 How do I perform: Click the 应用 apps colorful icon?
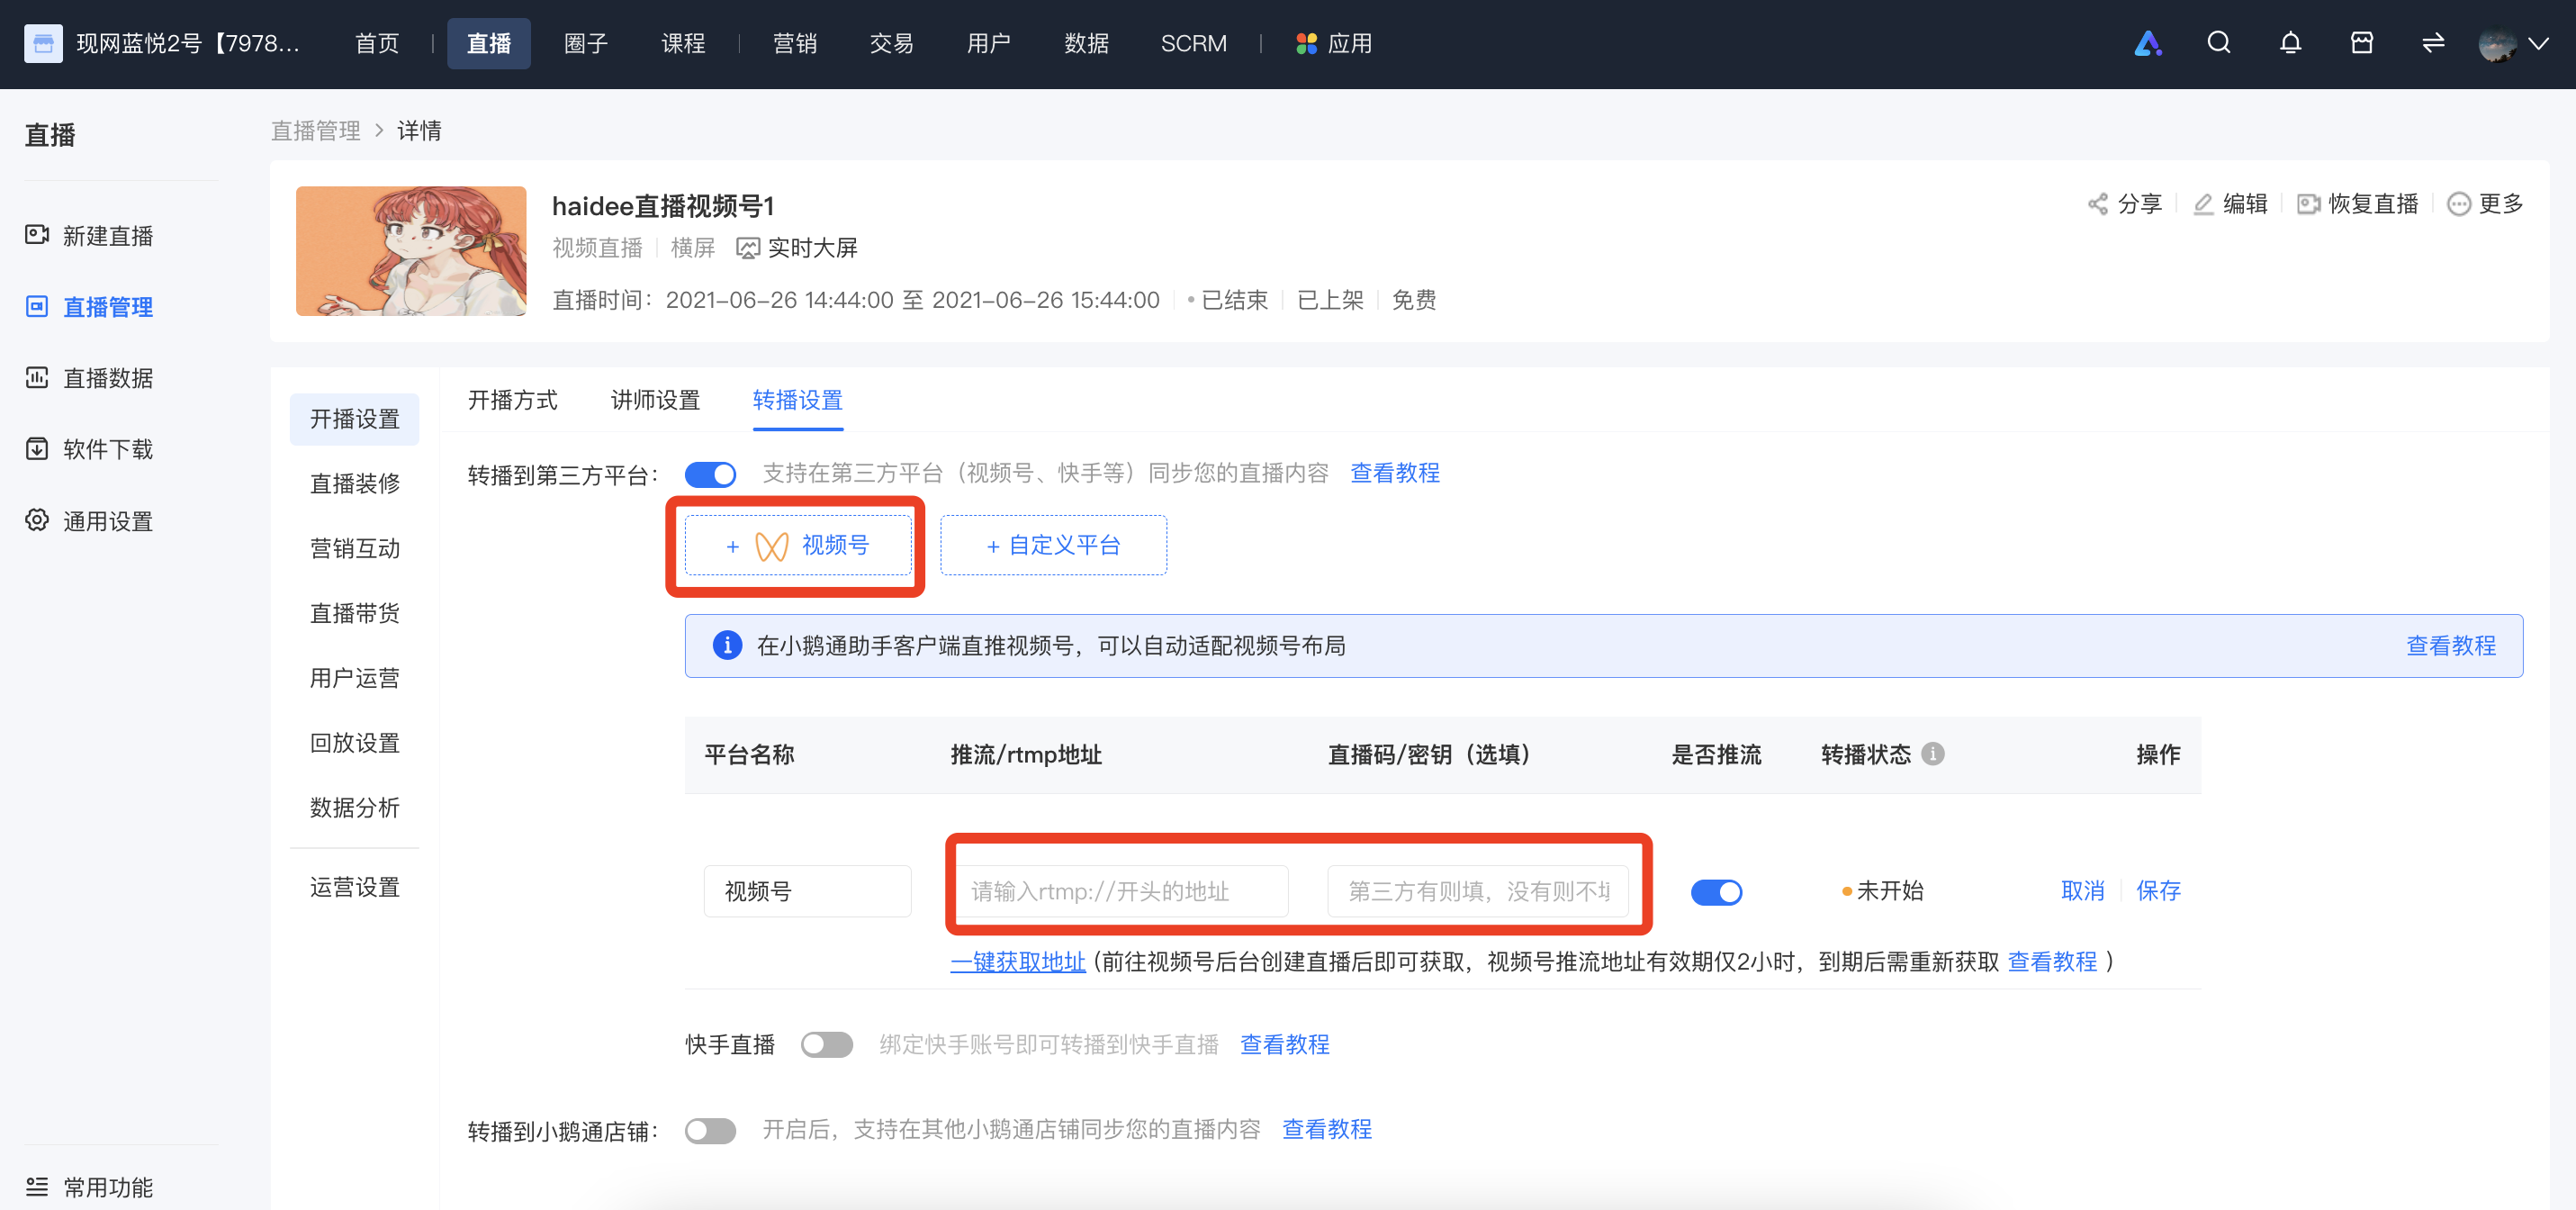coord(1305,43)
